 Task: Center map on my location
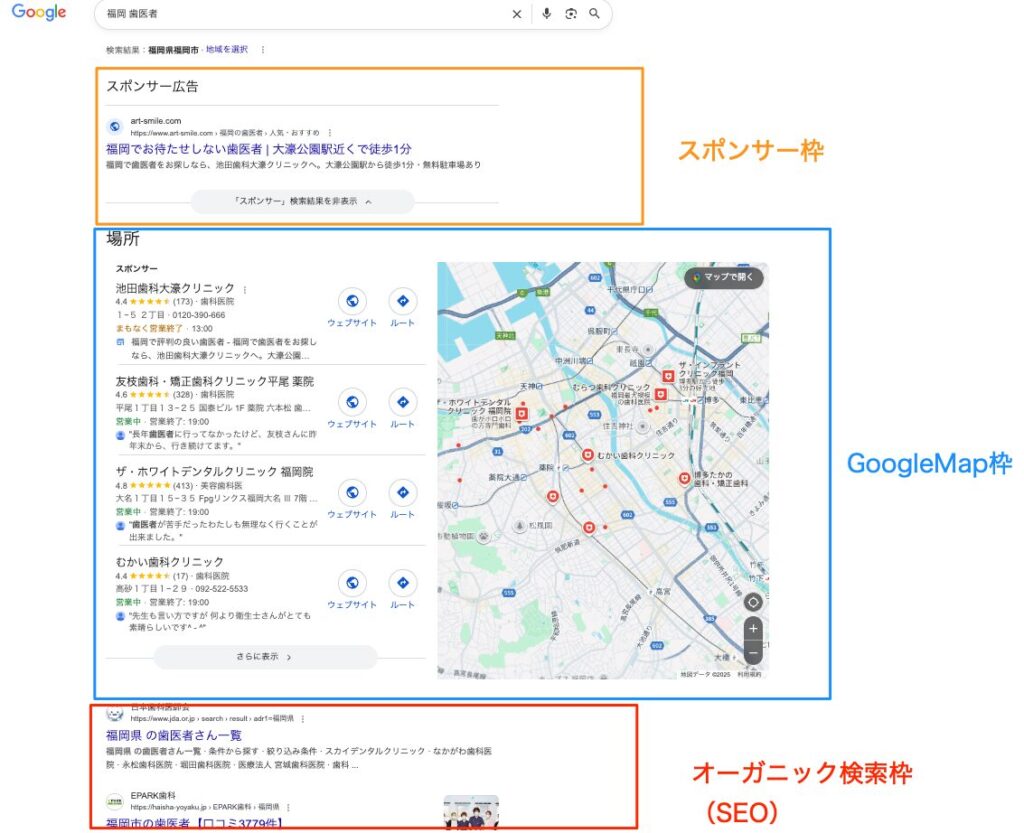pos(752,602)
